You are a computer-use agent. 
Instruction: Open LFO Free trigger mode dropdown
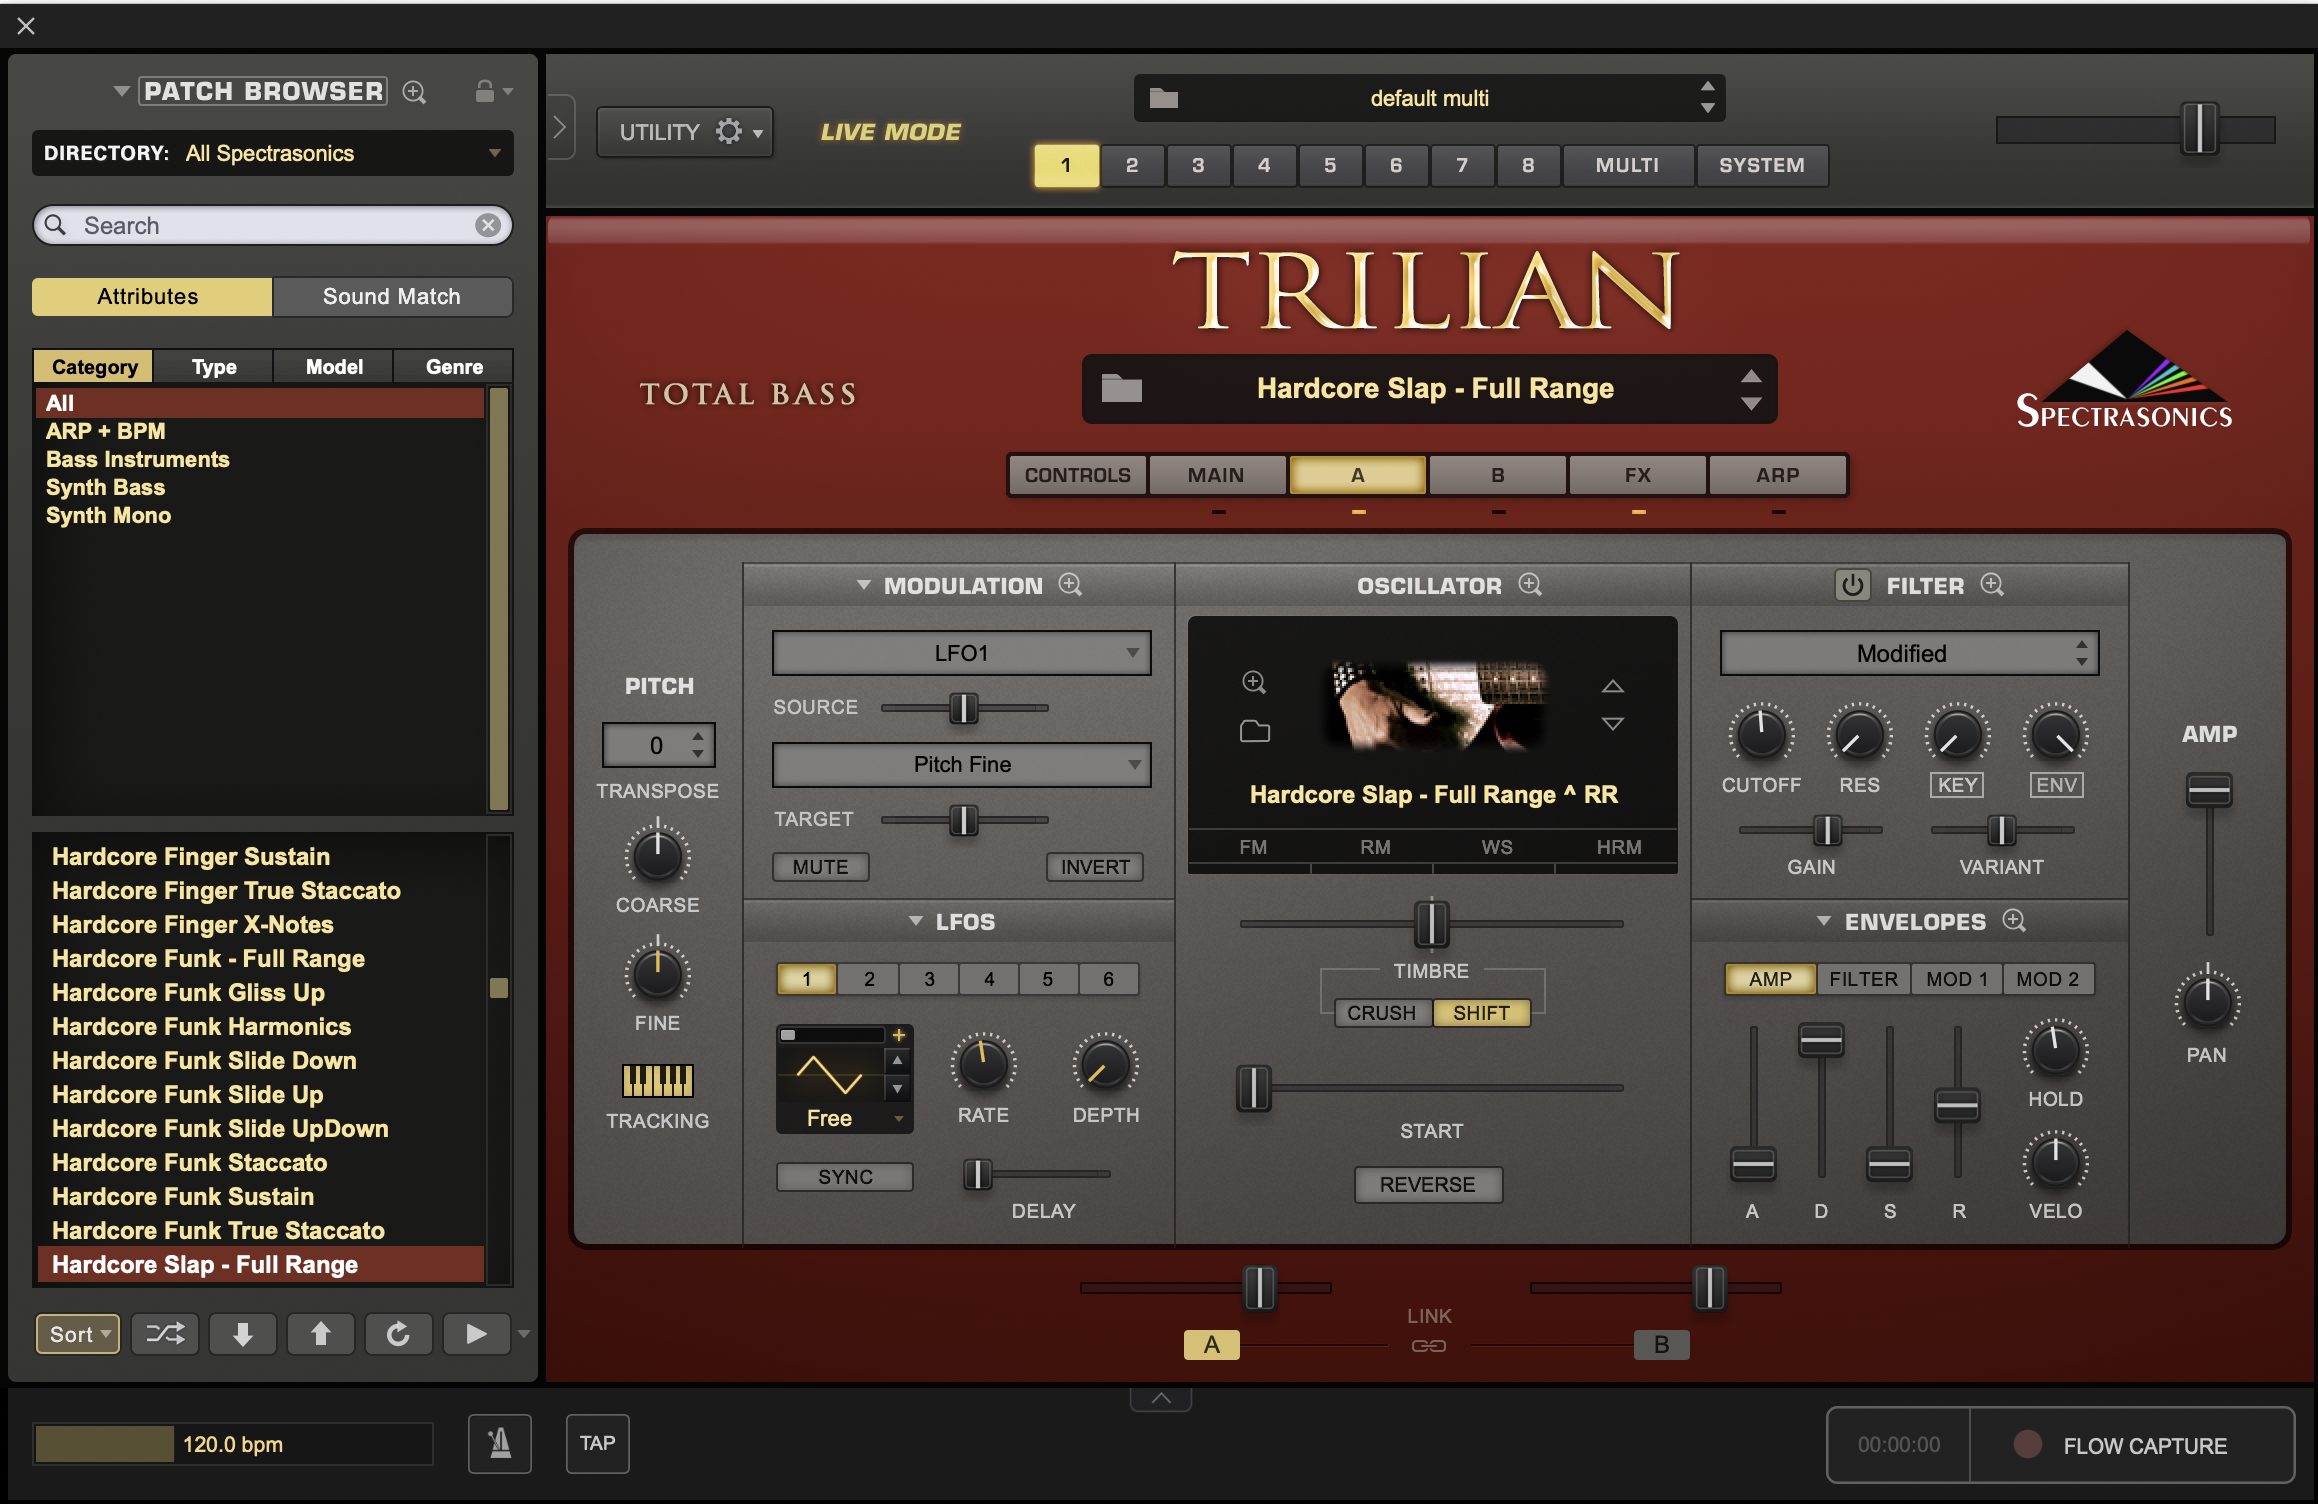point(844,1118)
